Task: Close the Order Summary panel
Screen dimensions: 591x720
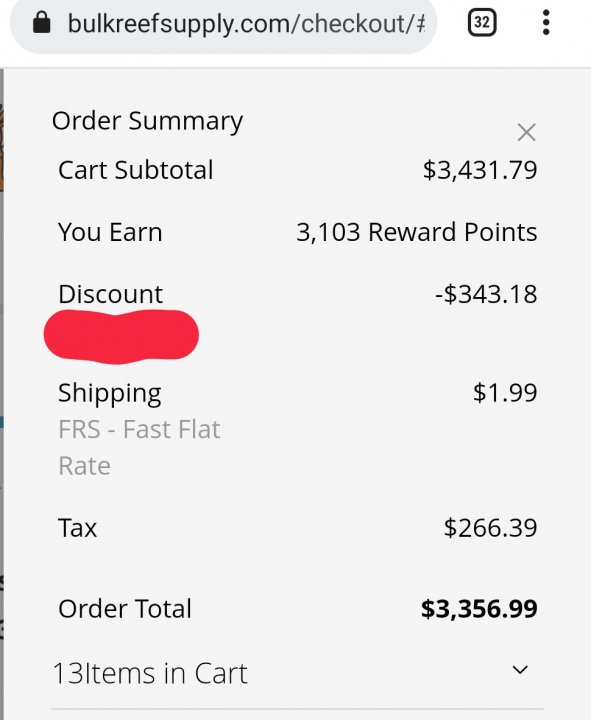Action: click(526, 132)
